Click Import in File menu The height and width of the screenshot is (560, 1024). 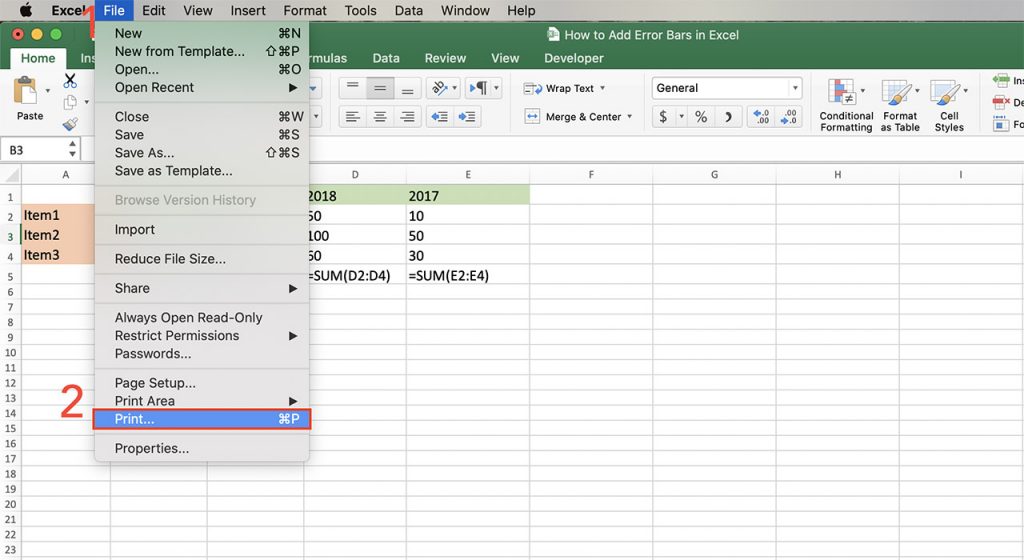point(202,229)
